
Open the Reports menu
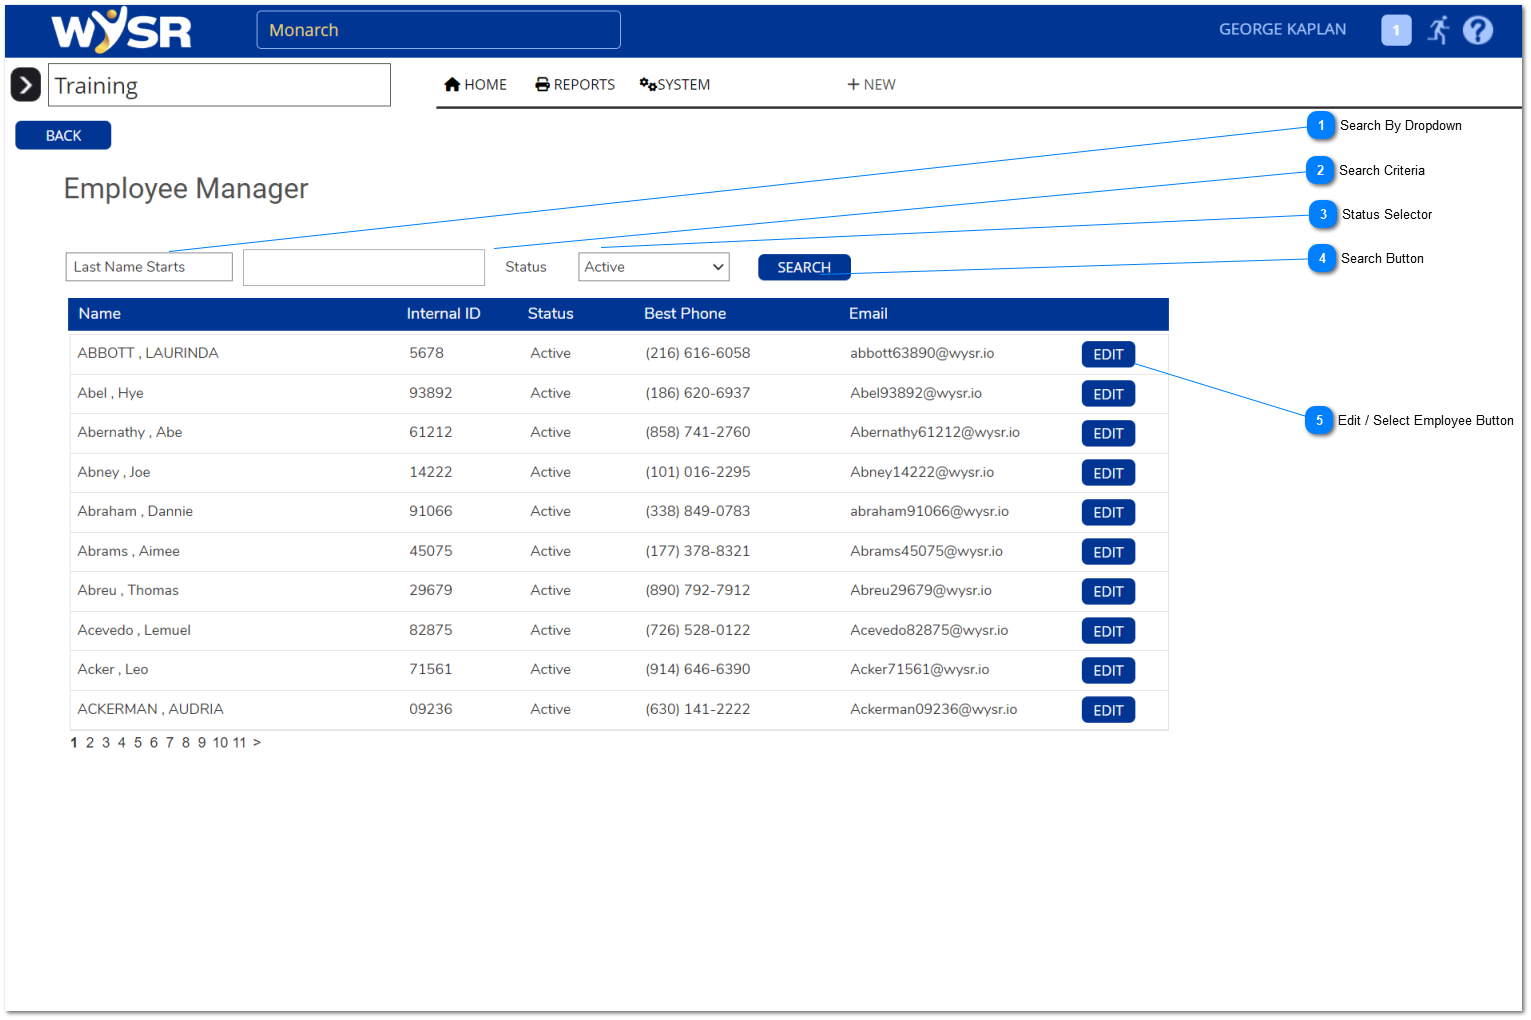575,85
